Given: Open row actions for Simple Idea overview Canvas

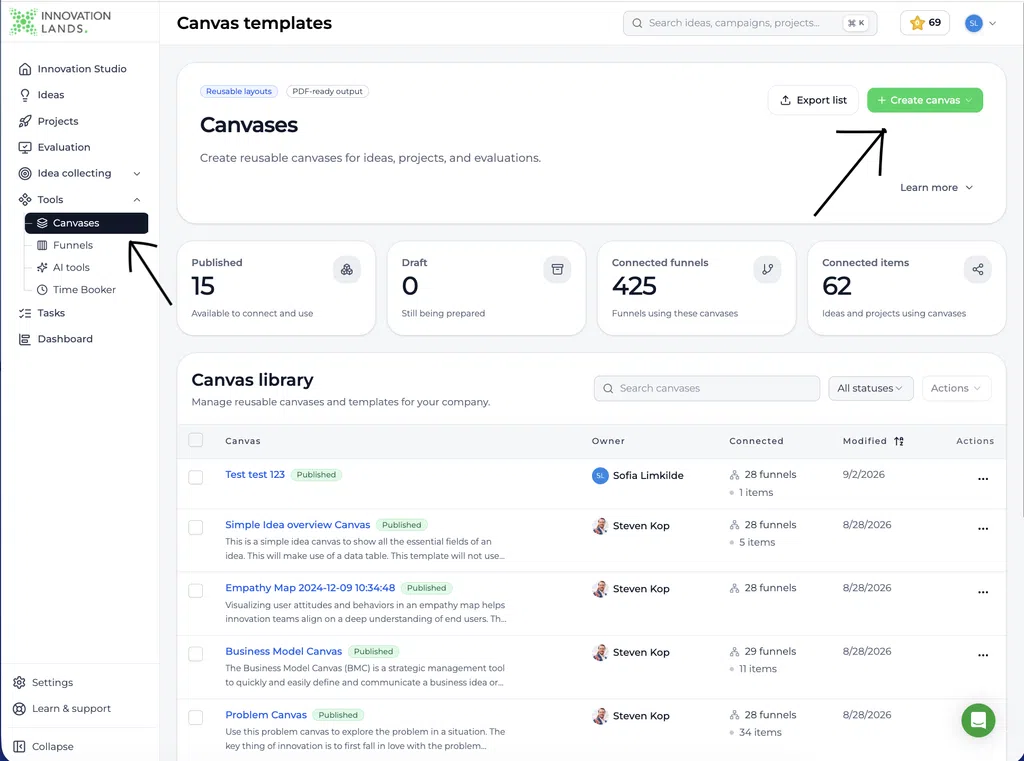Looking at the screenshot, I should pos(983,528).
